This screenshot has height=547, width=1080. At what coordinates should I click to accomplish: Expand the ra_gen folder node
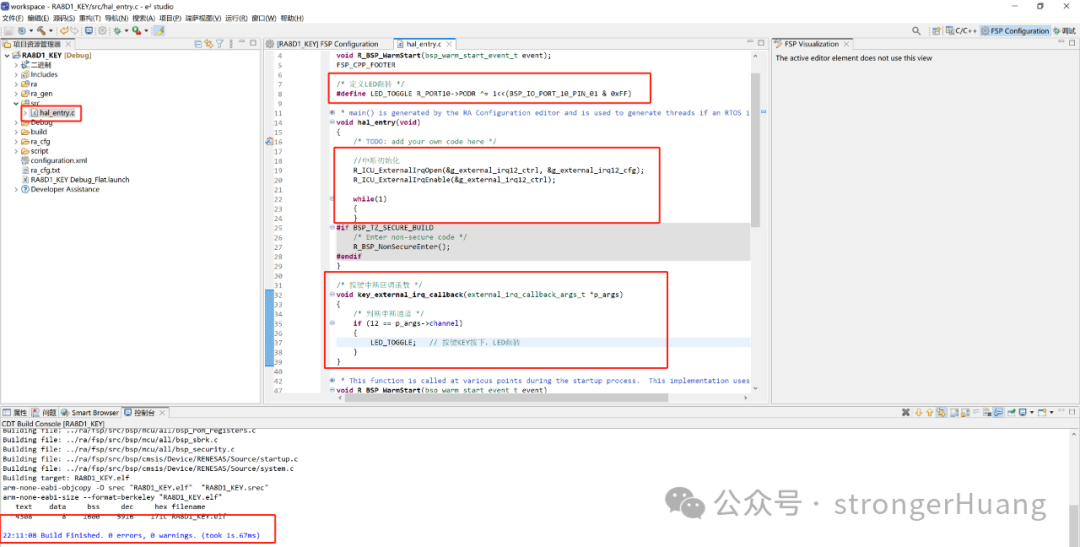[x=17, y=94]
